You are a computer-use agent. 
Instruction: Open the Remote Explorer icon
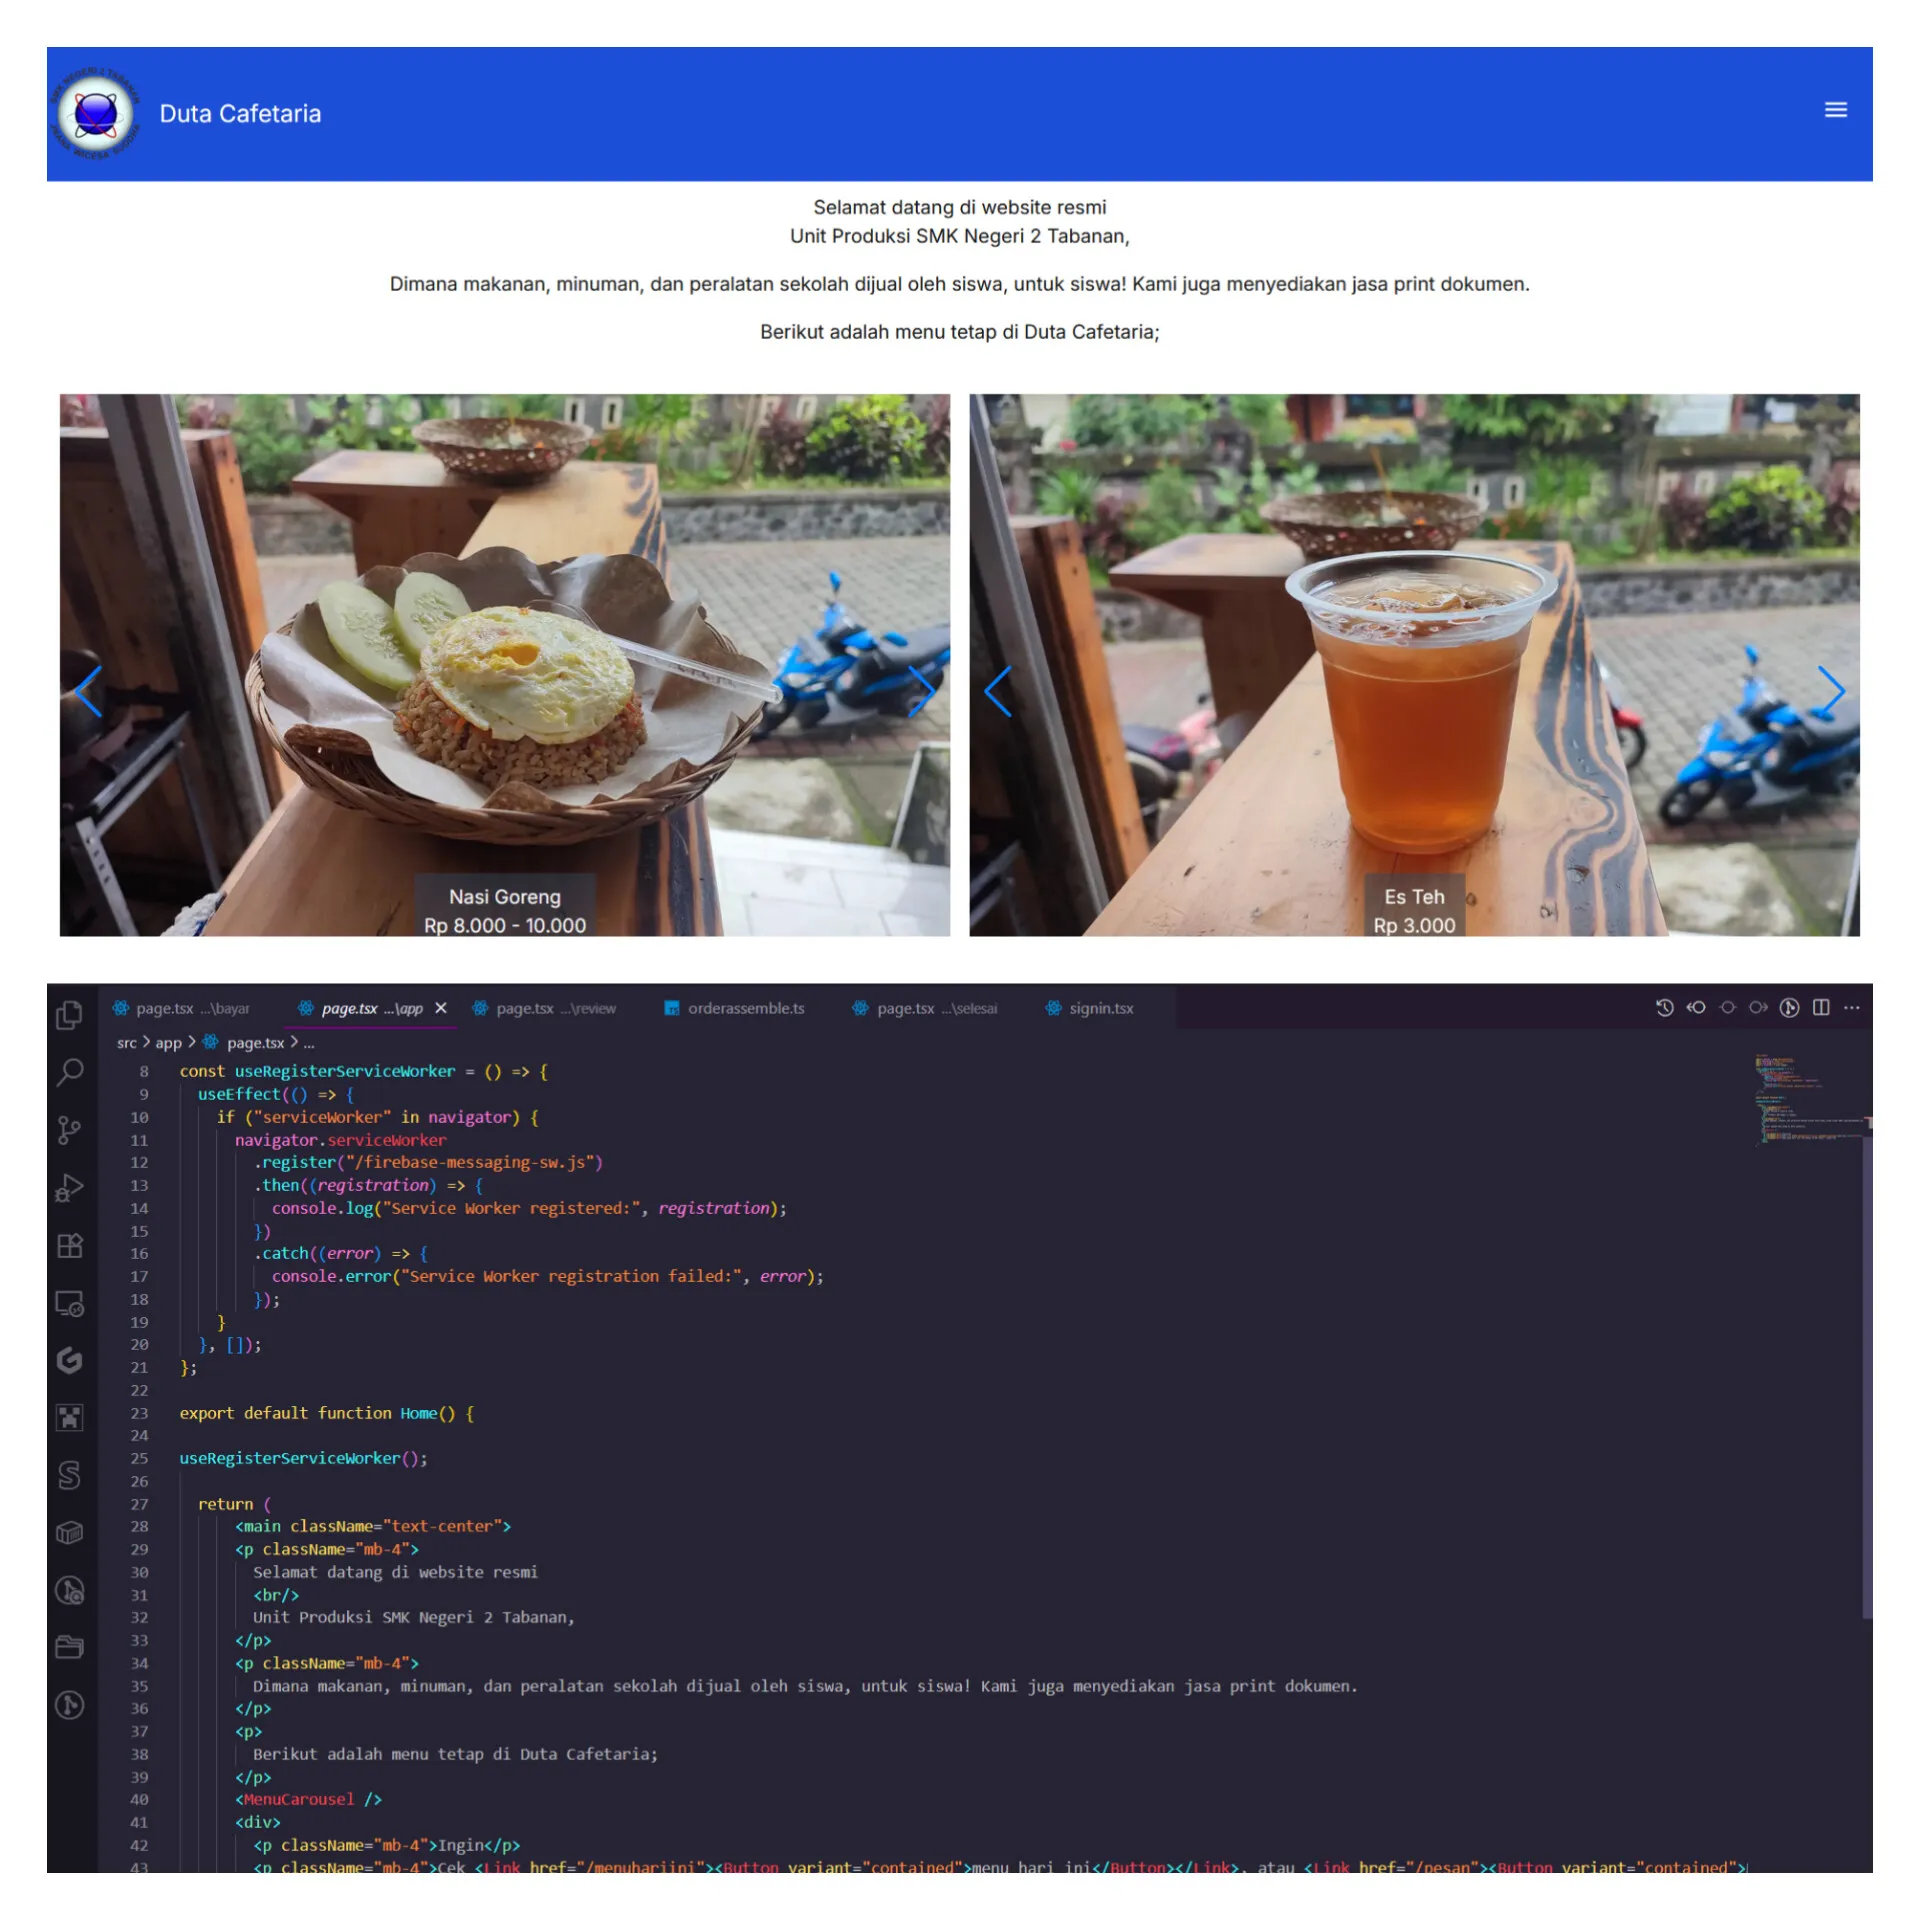(69, 1303)
